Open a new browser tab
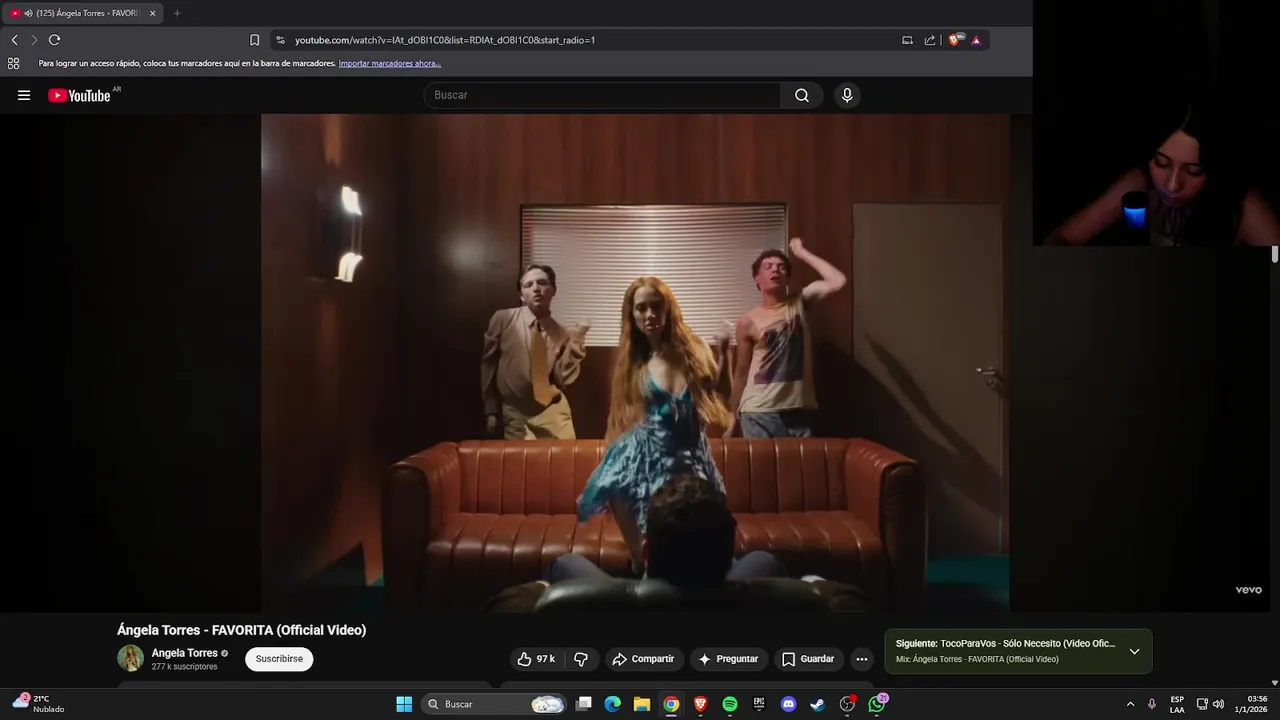Viewport: 1280px width, 720px height. coord(177,13)
